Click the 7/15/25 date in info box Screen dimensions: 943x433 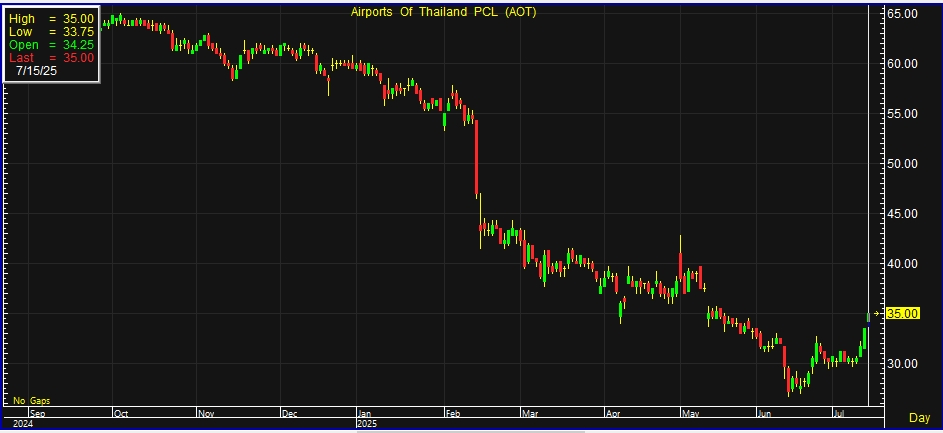pos(37,70)
